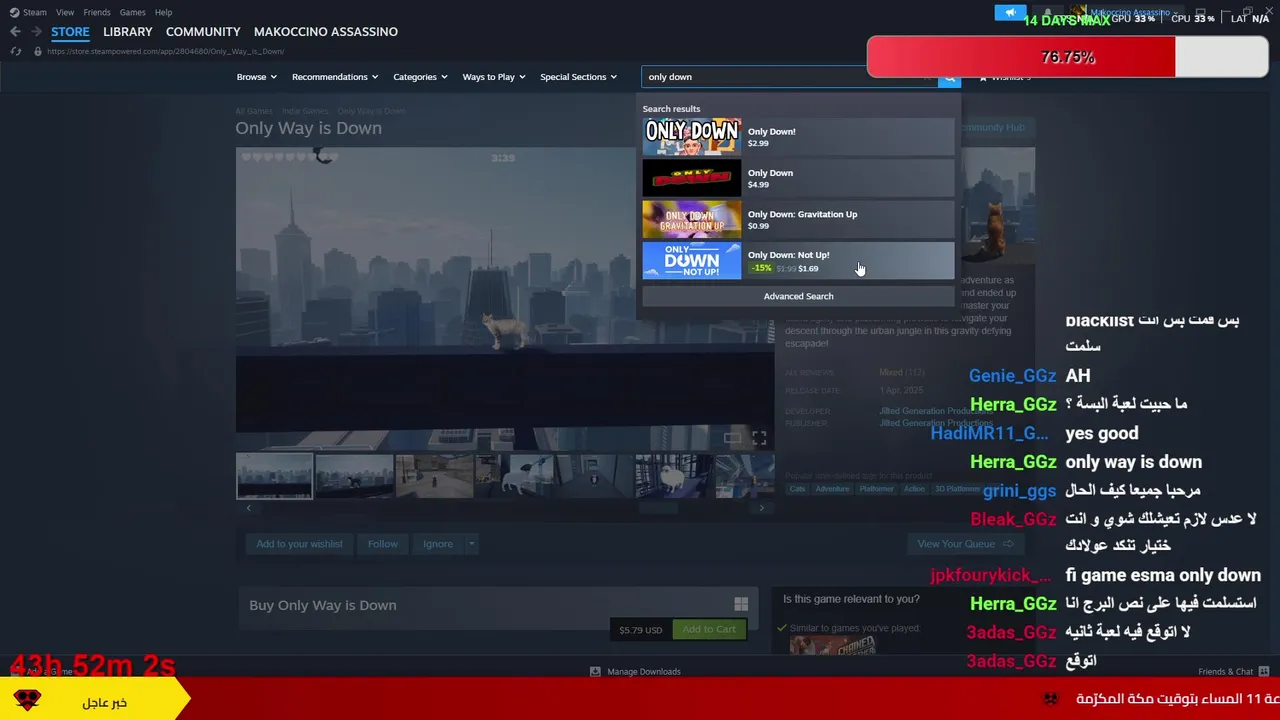
Task: Expand the Recommendations dropdown
Action: [x=335, y=77]
